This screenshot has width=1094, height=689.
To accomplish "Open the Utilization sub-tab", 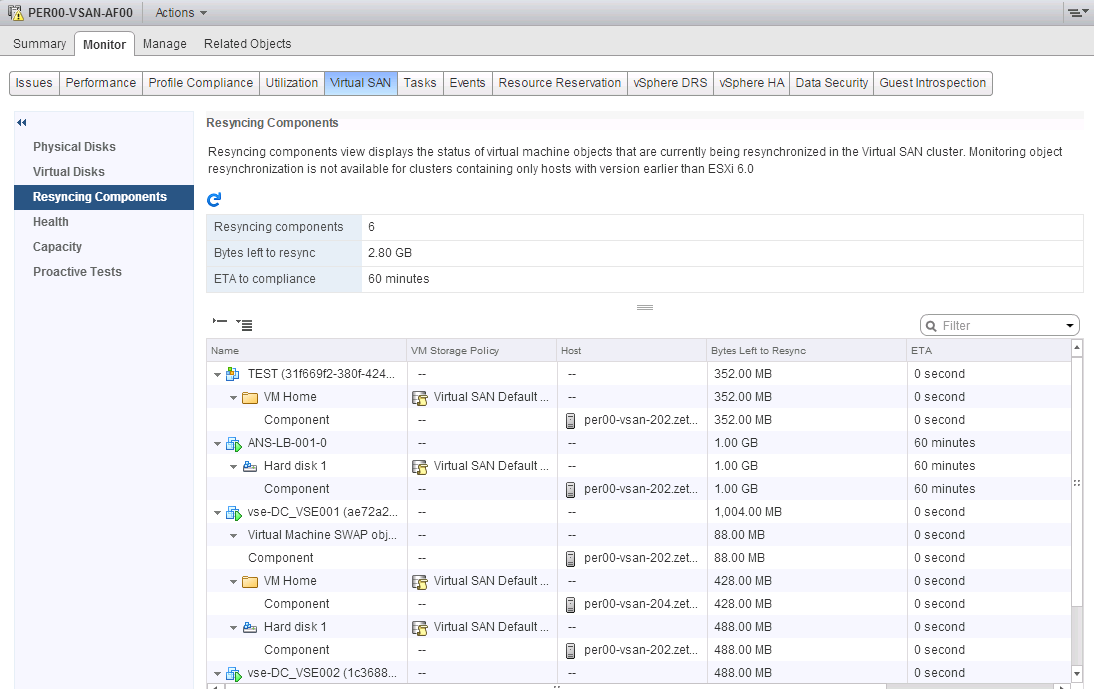I will (292, 83).
